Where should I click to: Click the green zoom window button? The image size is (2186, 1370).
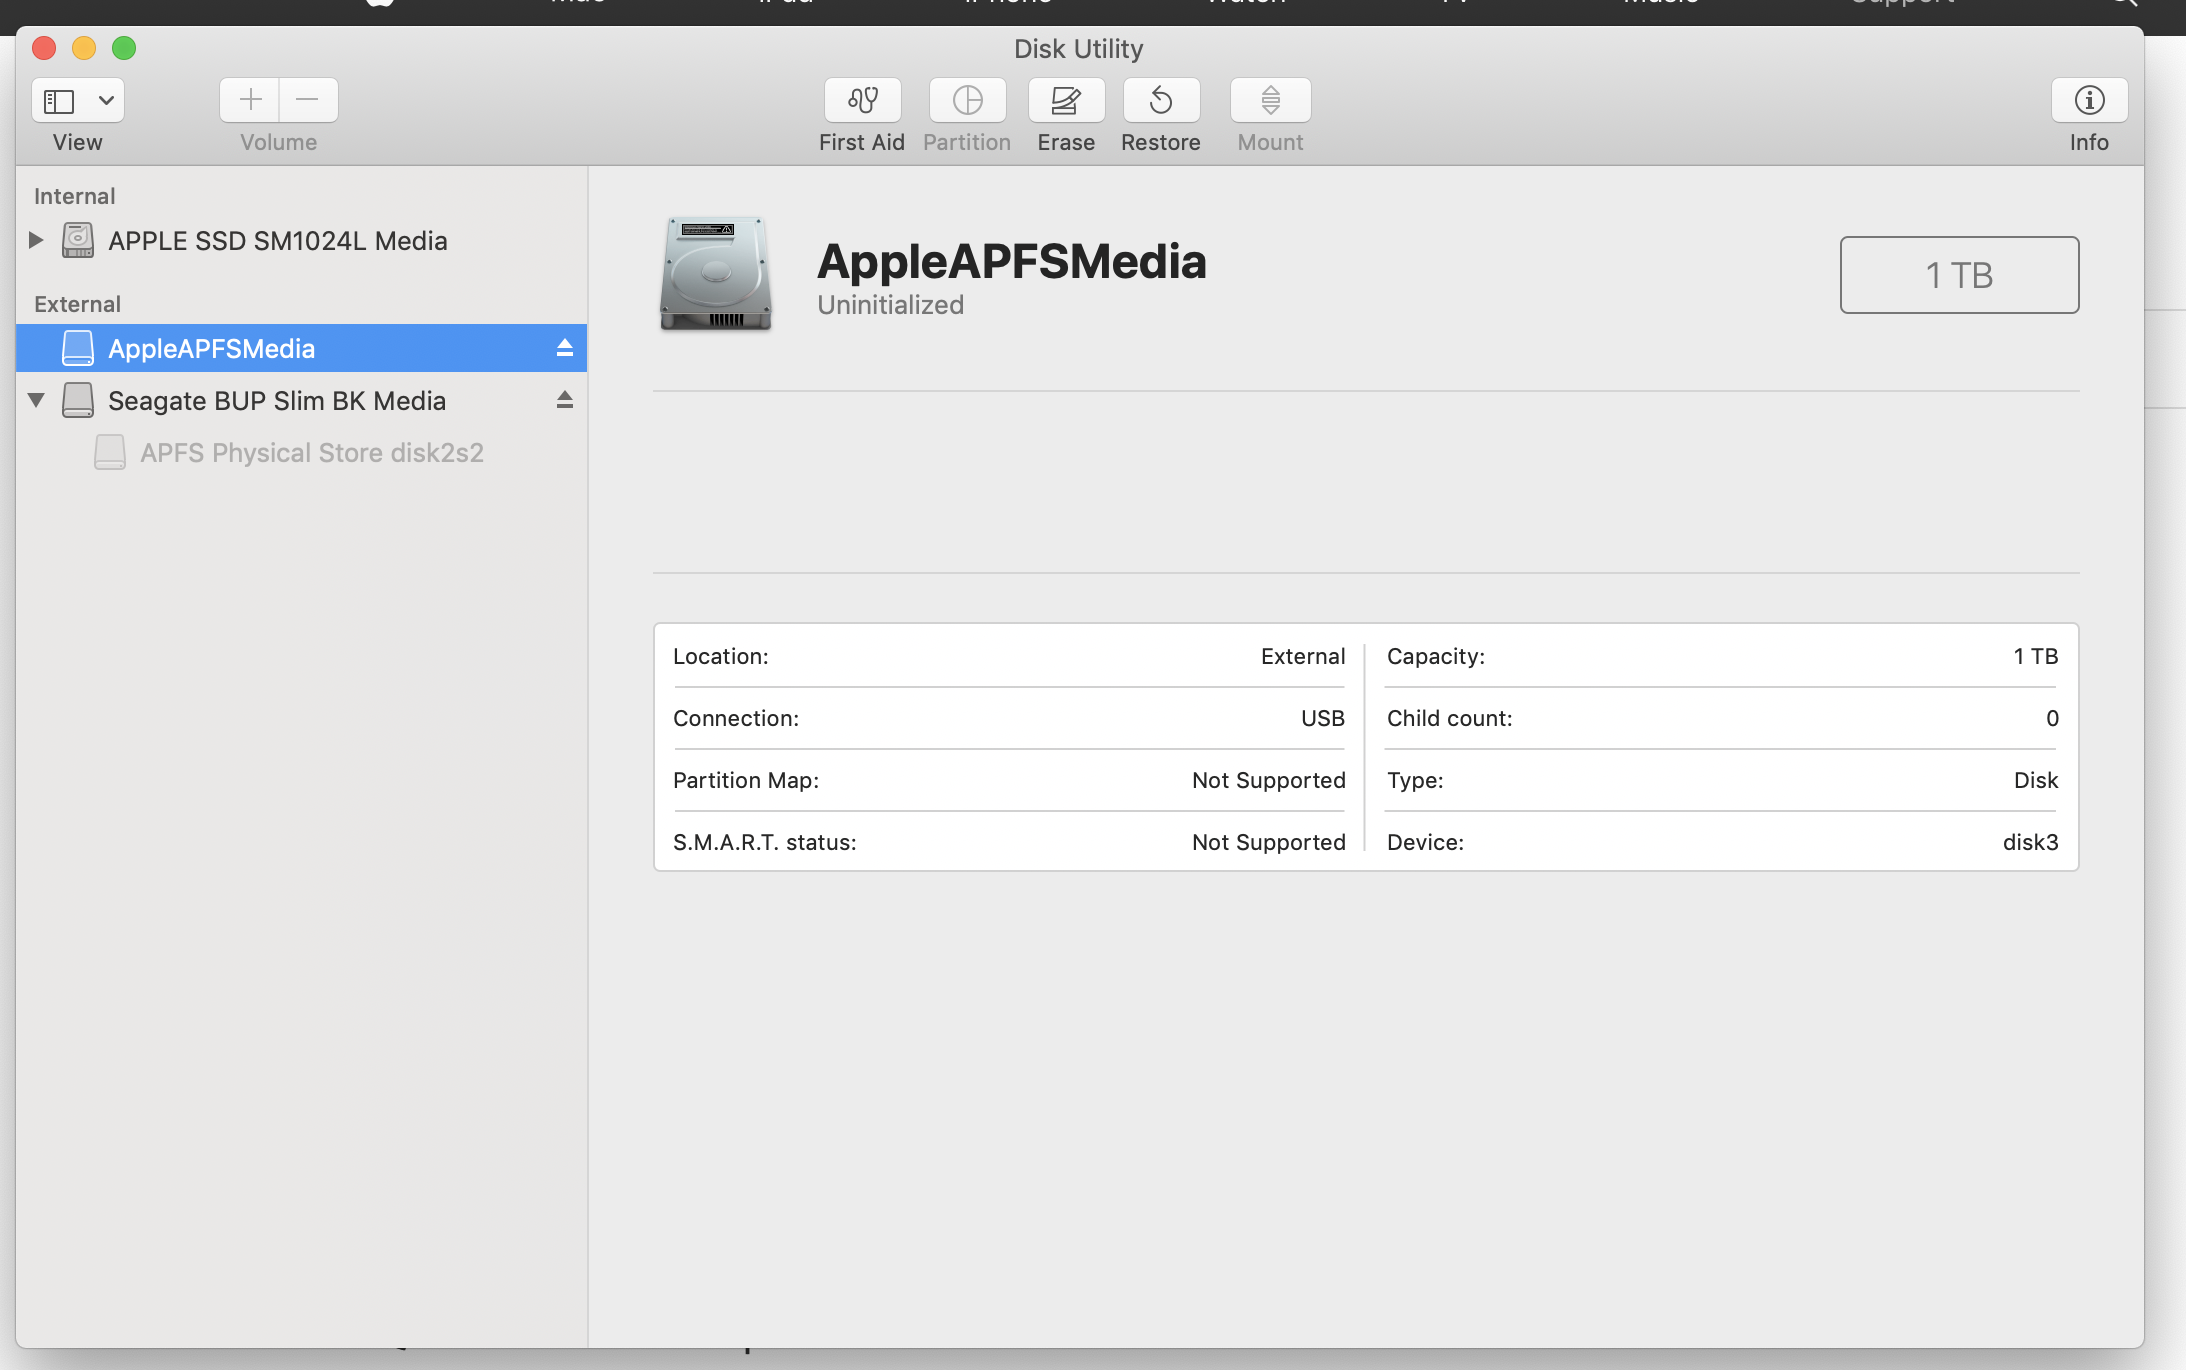tap(124, 48)
